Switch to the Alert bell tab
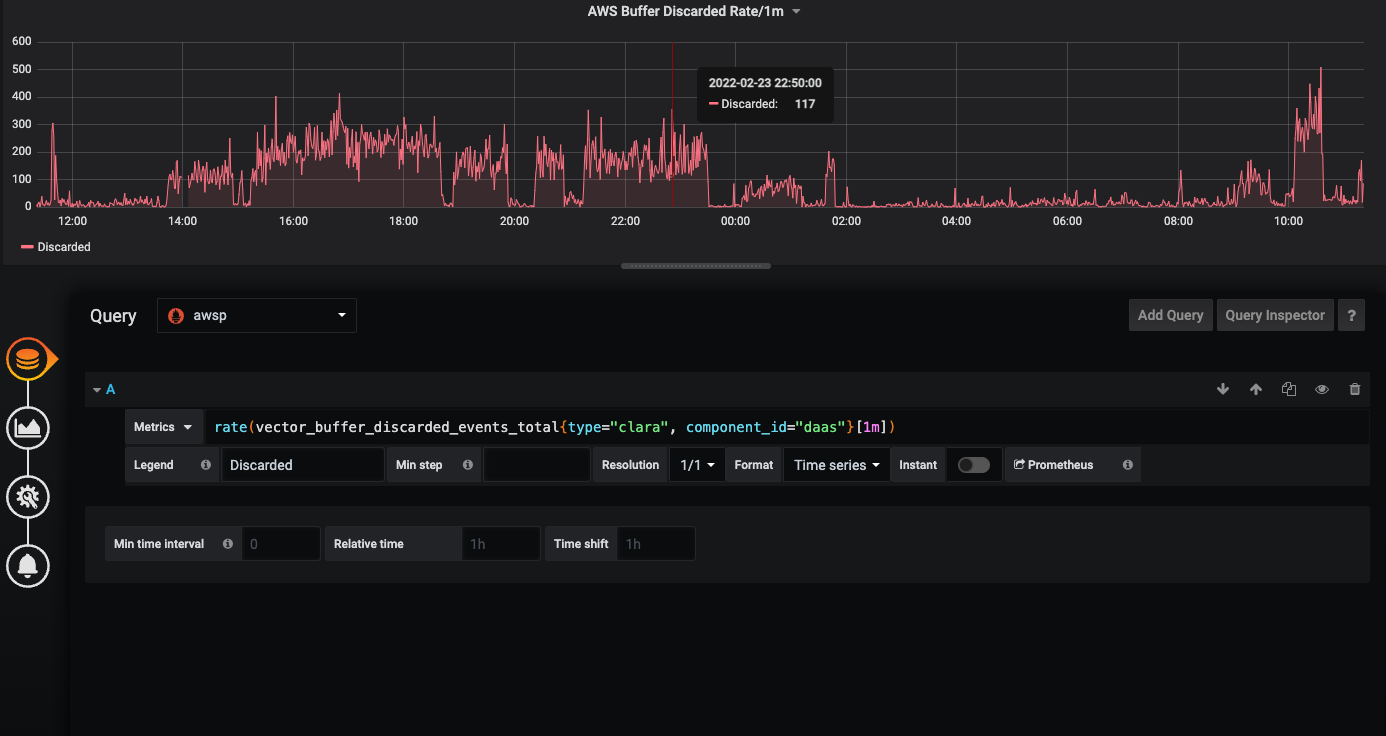 [28, 565]
